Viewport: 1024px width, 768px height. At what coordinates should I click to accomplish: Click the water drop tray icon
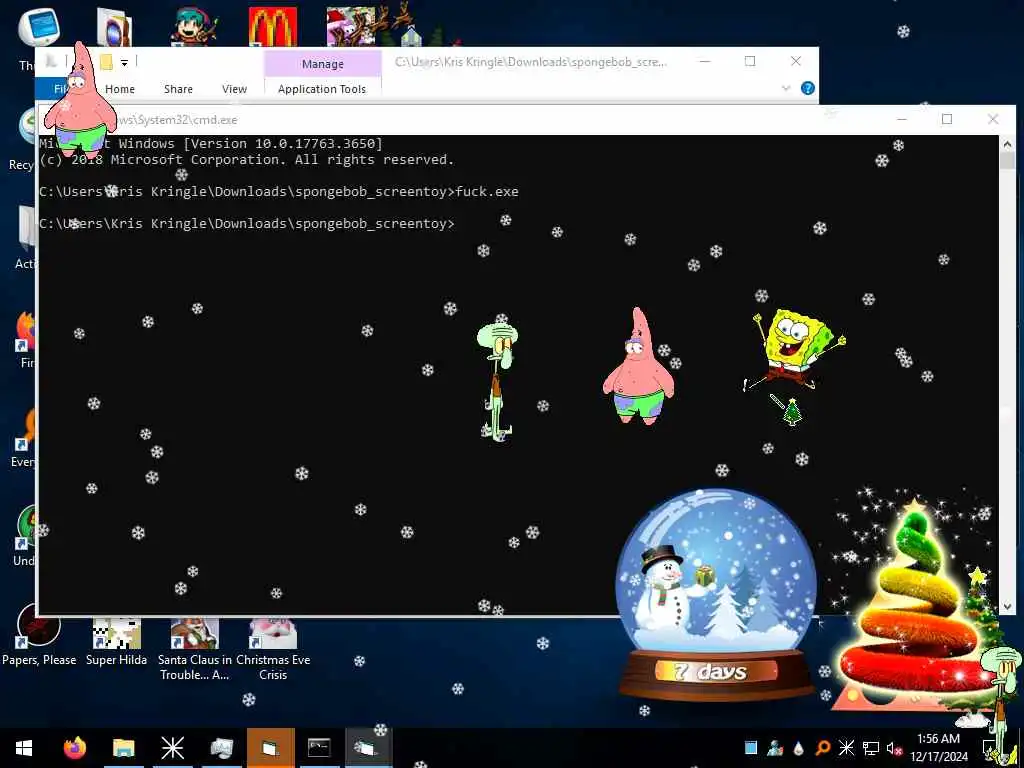pyautogui.click(x=799, y=748)
